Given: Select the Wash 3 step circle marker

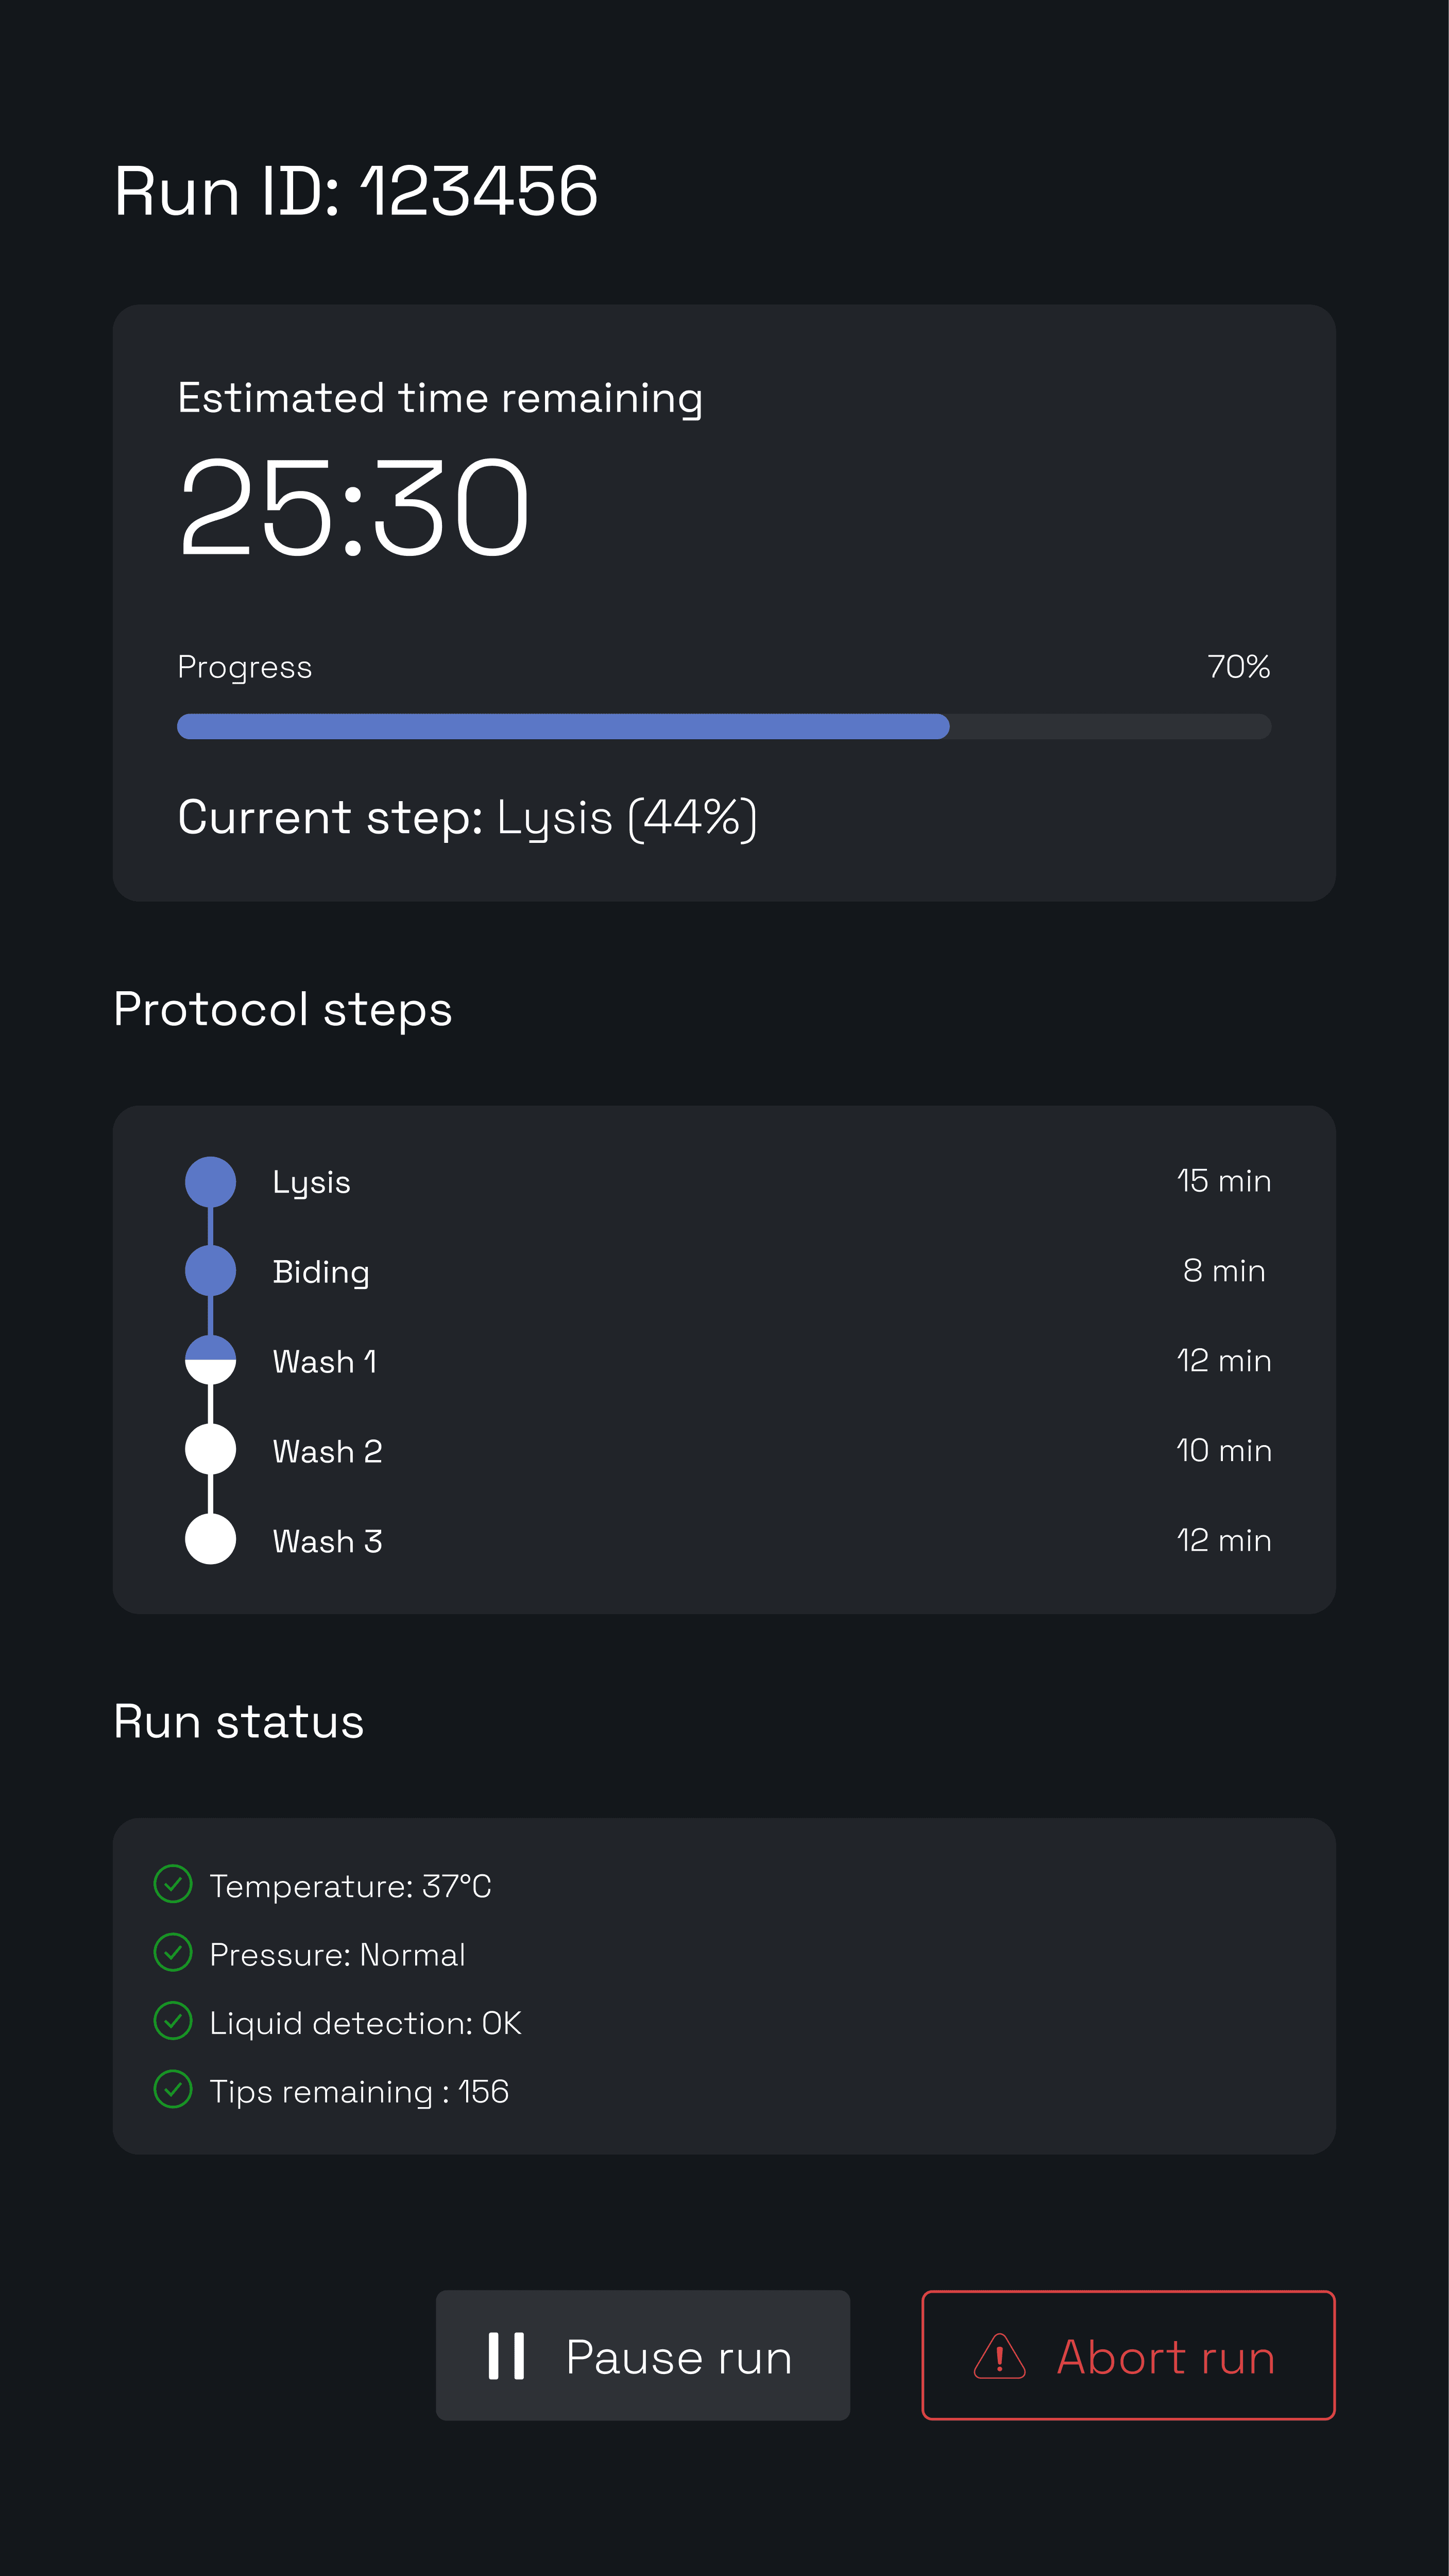Looking at the screenshot, I should pyautogui.click(x=211, y=1540).
